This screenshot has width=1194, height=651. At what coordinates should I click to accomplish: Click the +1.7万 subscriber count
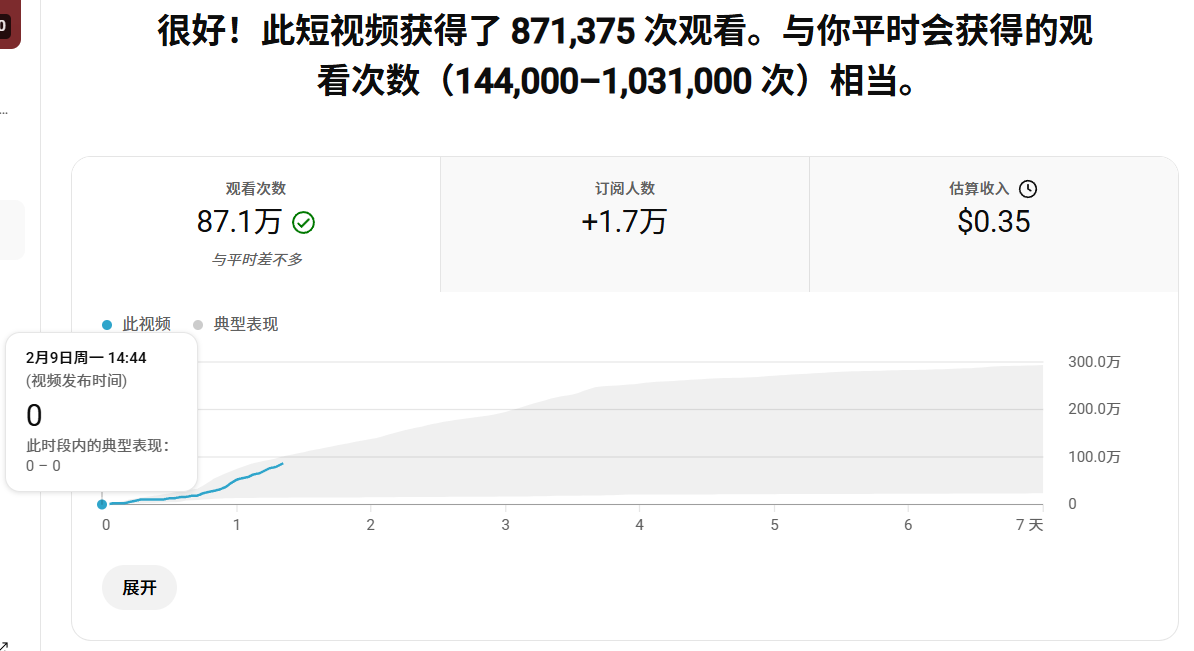tap(624, 222)
